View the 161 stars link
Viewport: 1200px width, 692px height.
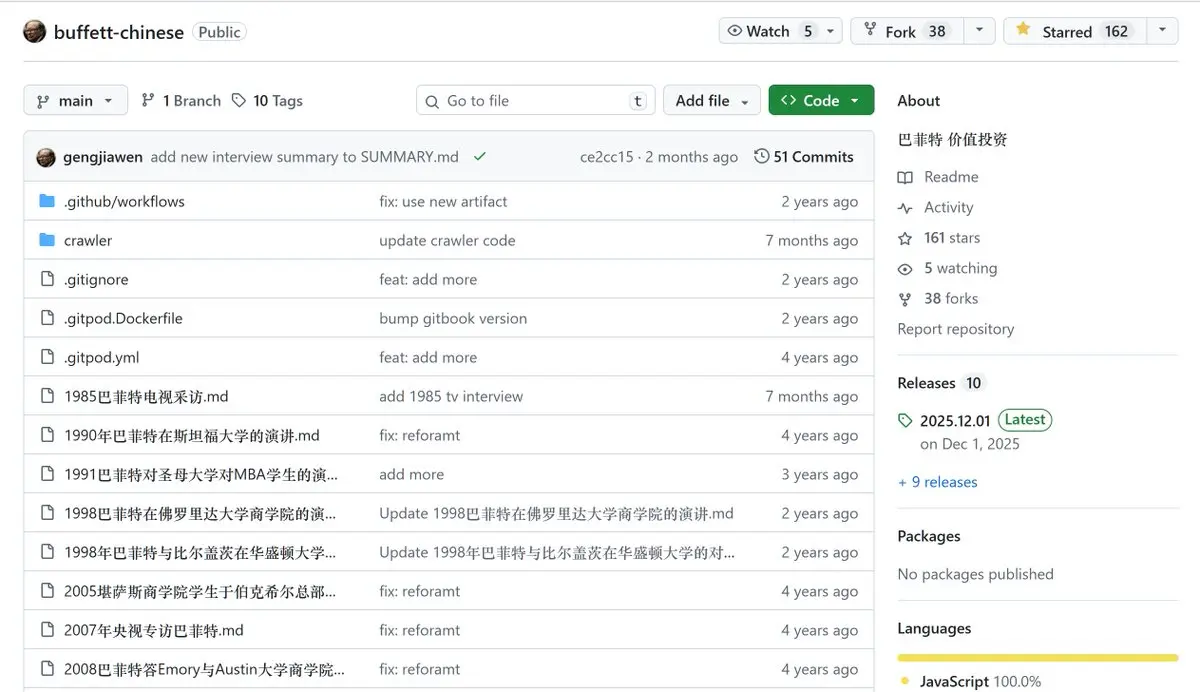click(x=952, y=238)
